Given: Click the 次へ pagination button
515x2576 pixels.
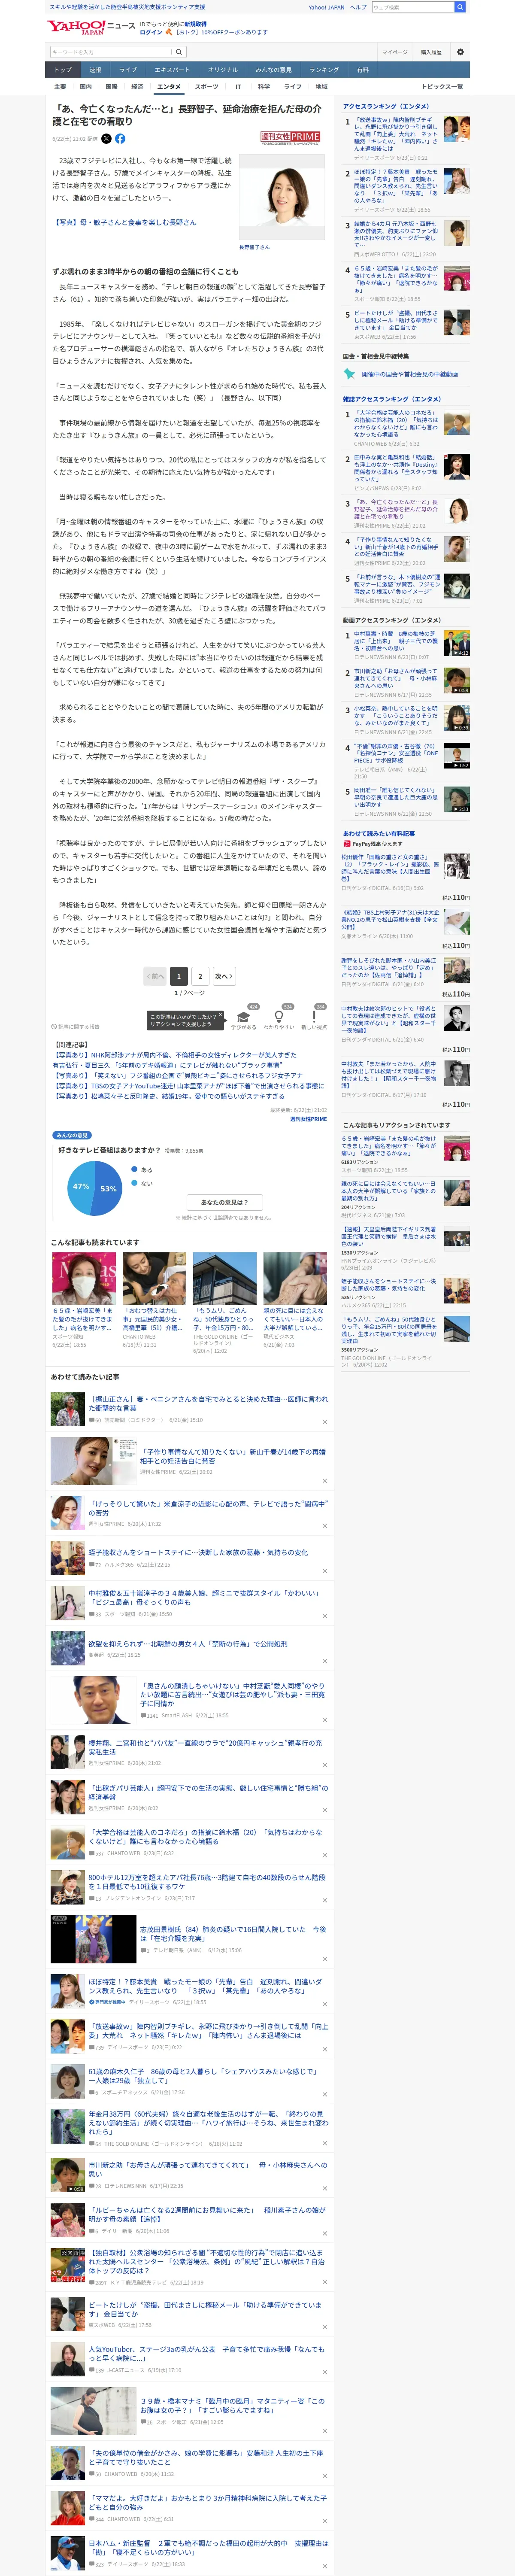Looking at the screenshot, I should coord(223,976).
